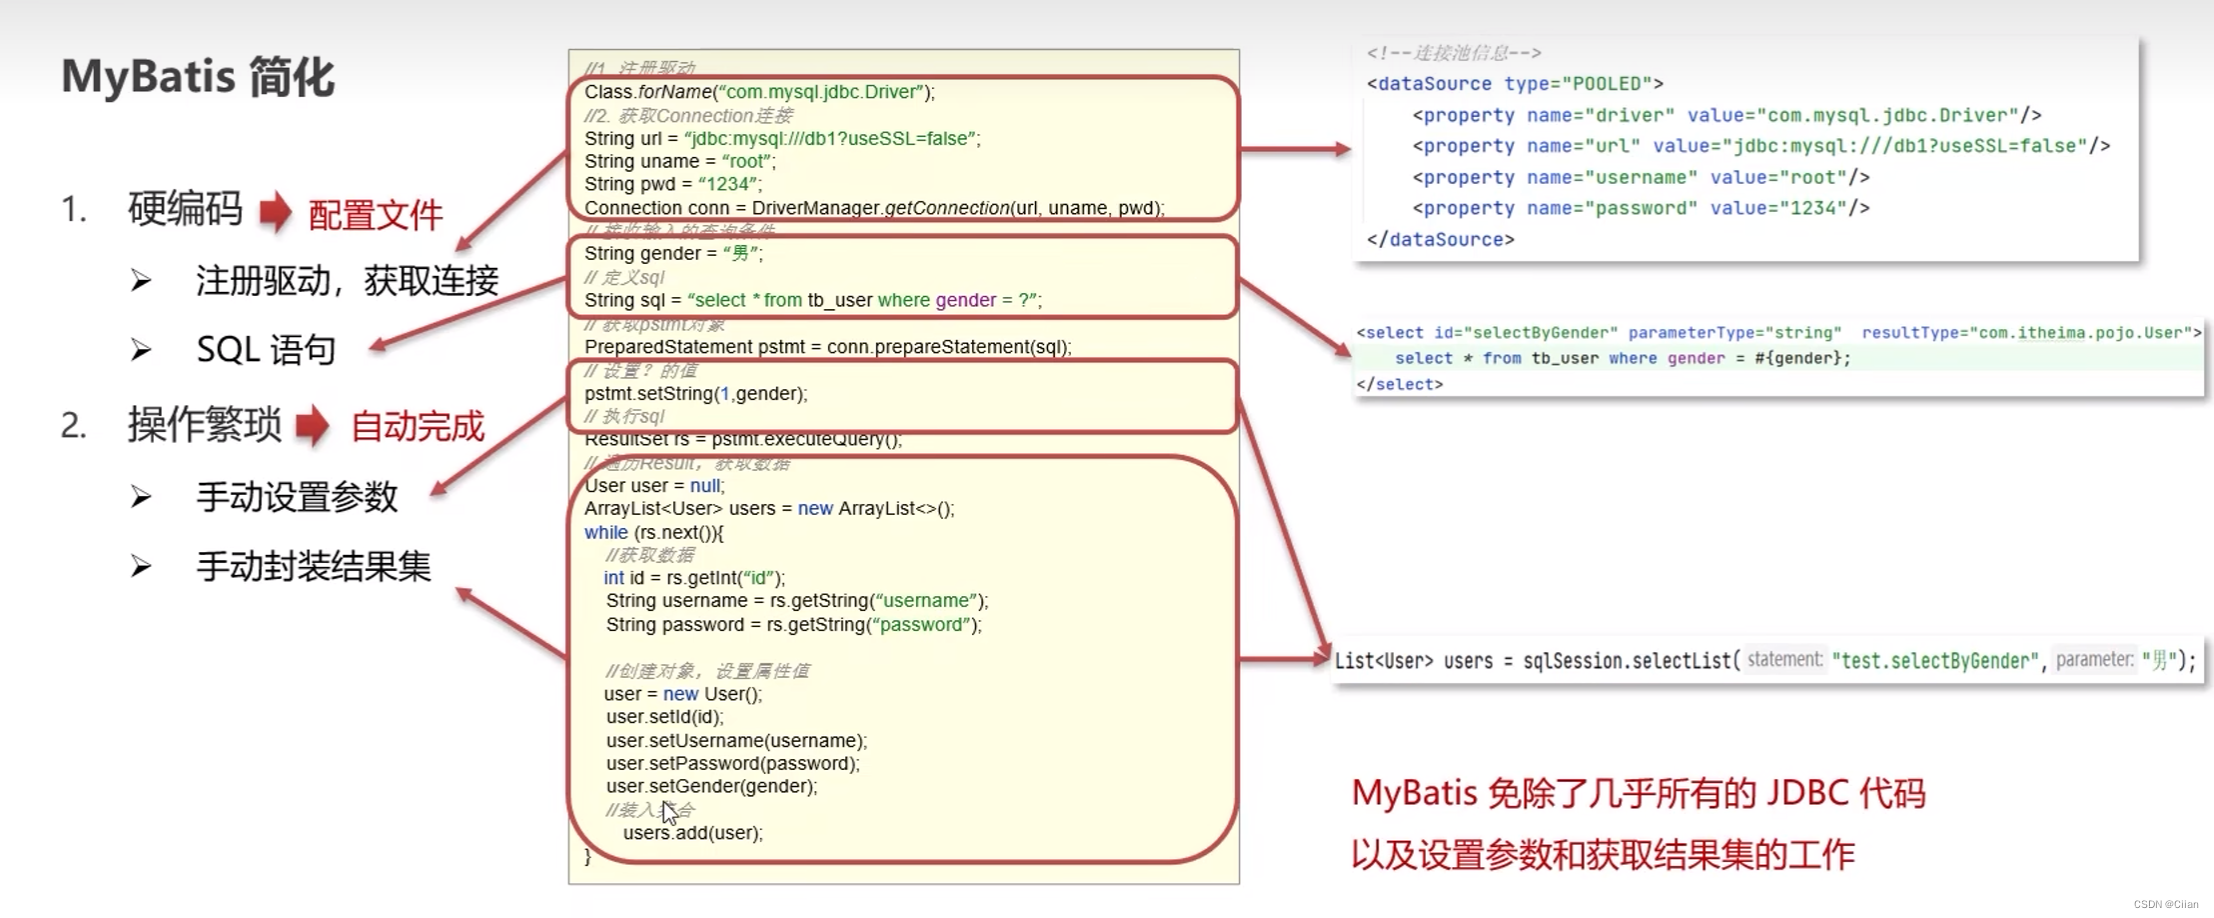This screenshot has height=918, width=2214.
Task: Click the property name="driver" XML line
Action: point(1727,116)
